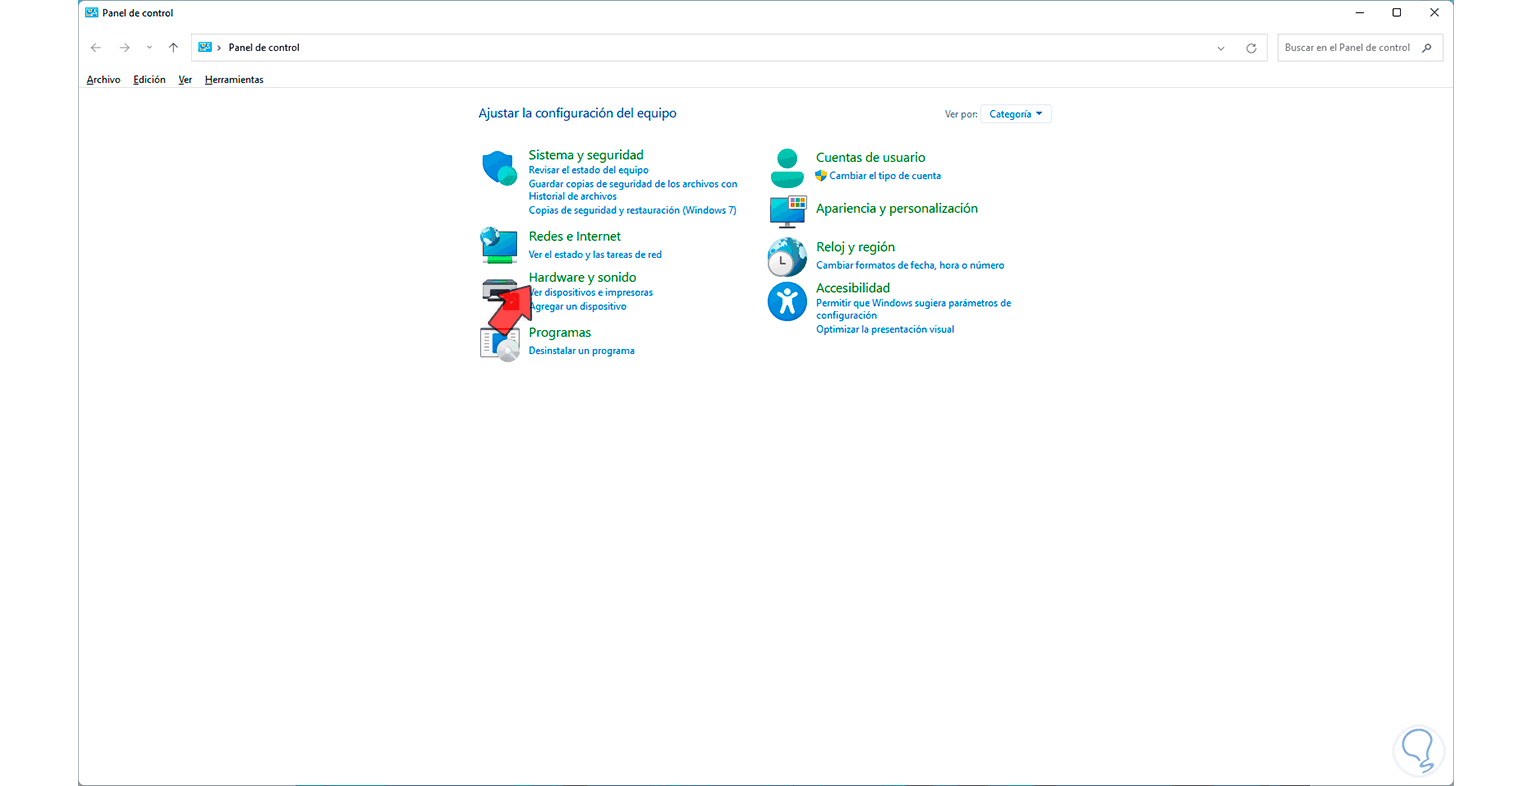Click the search magnifier icon
Viewport: 1532px width, 786px height.
pyautogui.click(x=1427, y=48)
